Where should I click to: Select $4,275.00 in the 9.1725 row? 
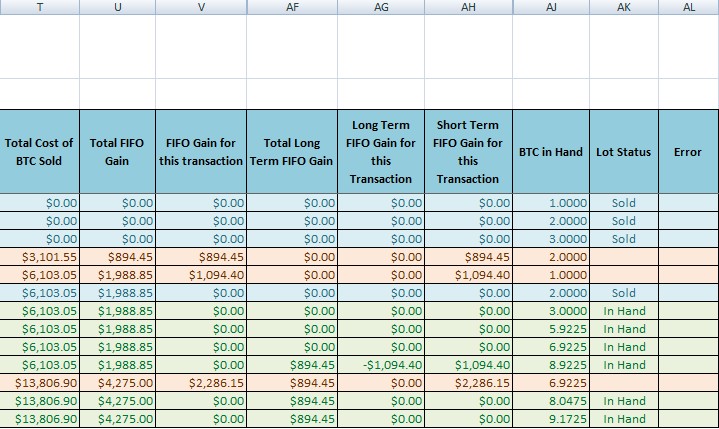[x=117, y=419]
